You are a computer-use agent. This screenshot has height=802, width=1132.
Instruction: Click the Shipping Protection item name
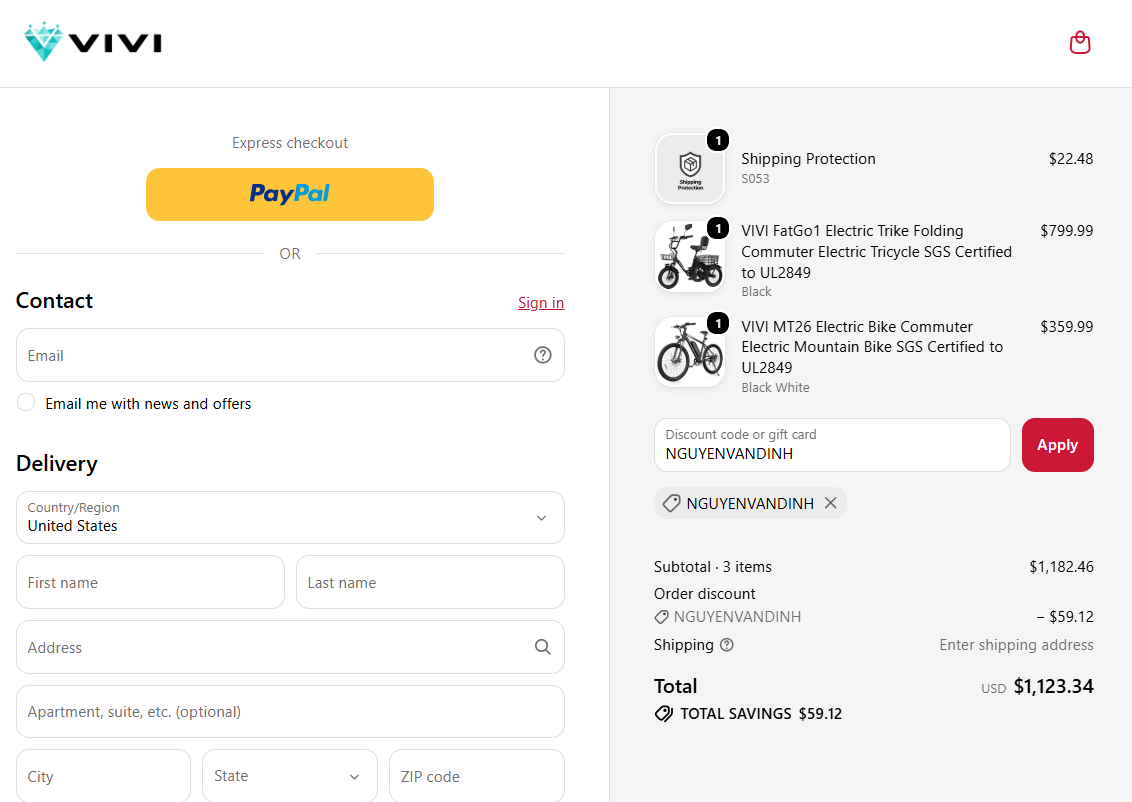pos(808,159)
